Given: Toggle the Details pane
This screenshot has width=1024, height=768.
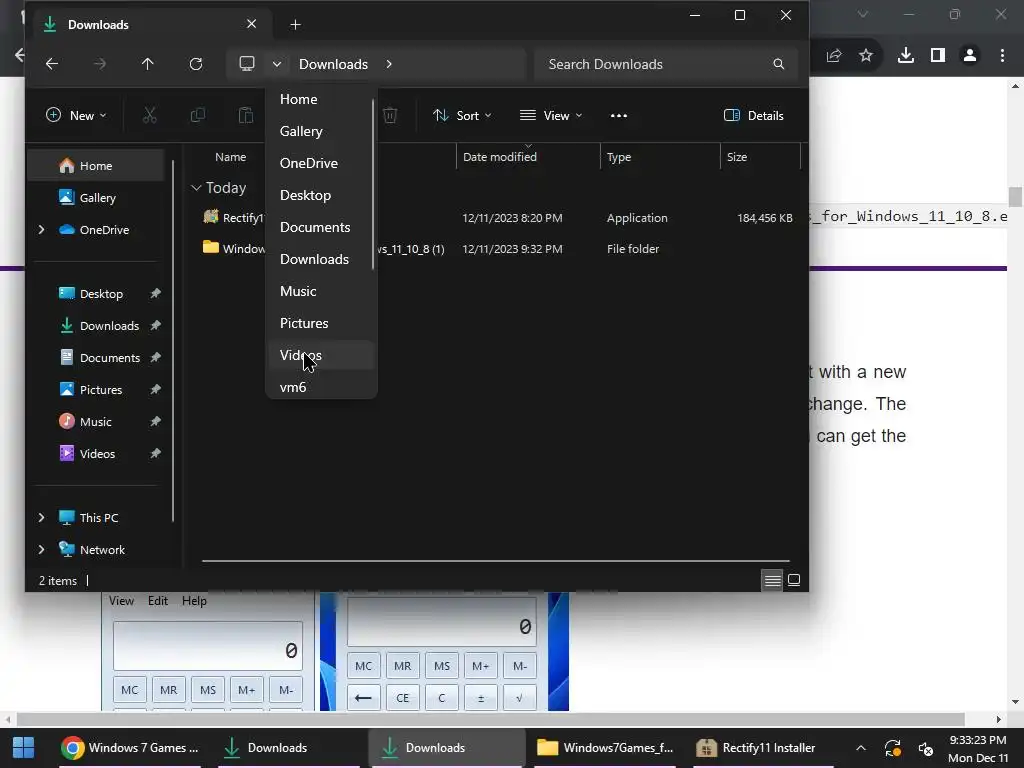Looking at the screenshot, I should pyautogui.click(x=754, y=116).
